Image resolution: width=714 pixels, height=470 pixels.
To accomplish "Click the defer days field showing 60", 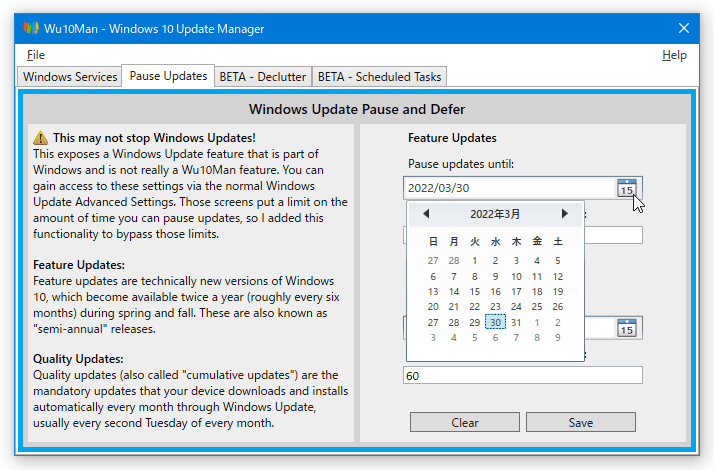I will pos(523,375).
